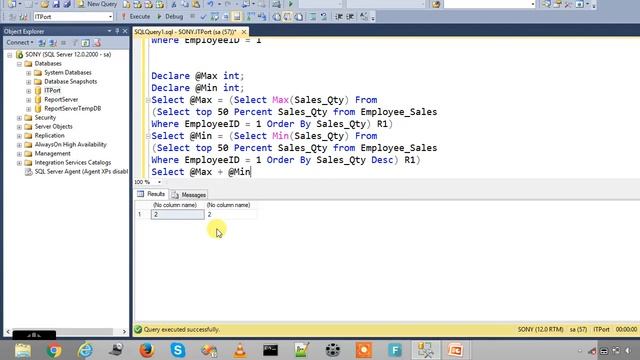The image size is (640, 360).
Task: Toggle auto-hide pin on Object Explorer
Action: [117, 31]
